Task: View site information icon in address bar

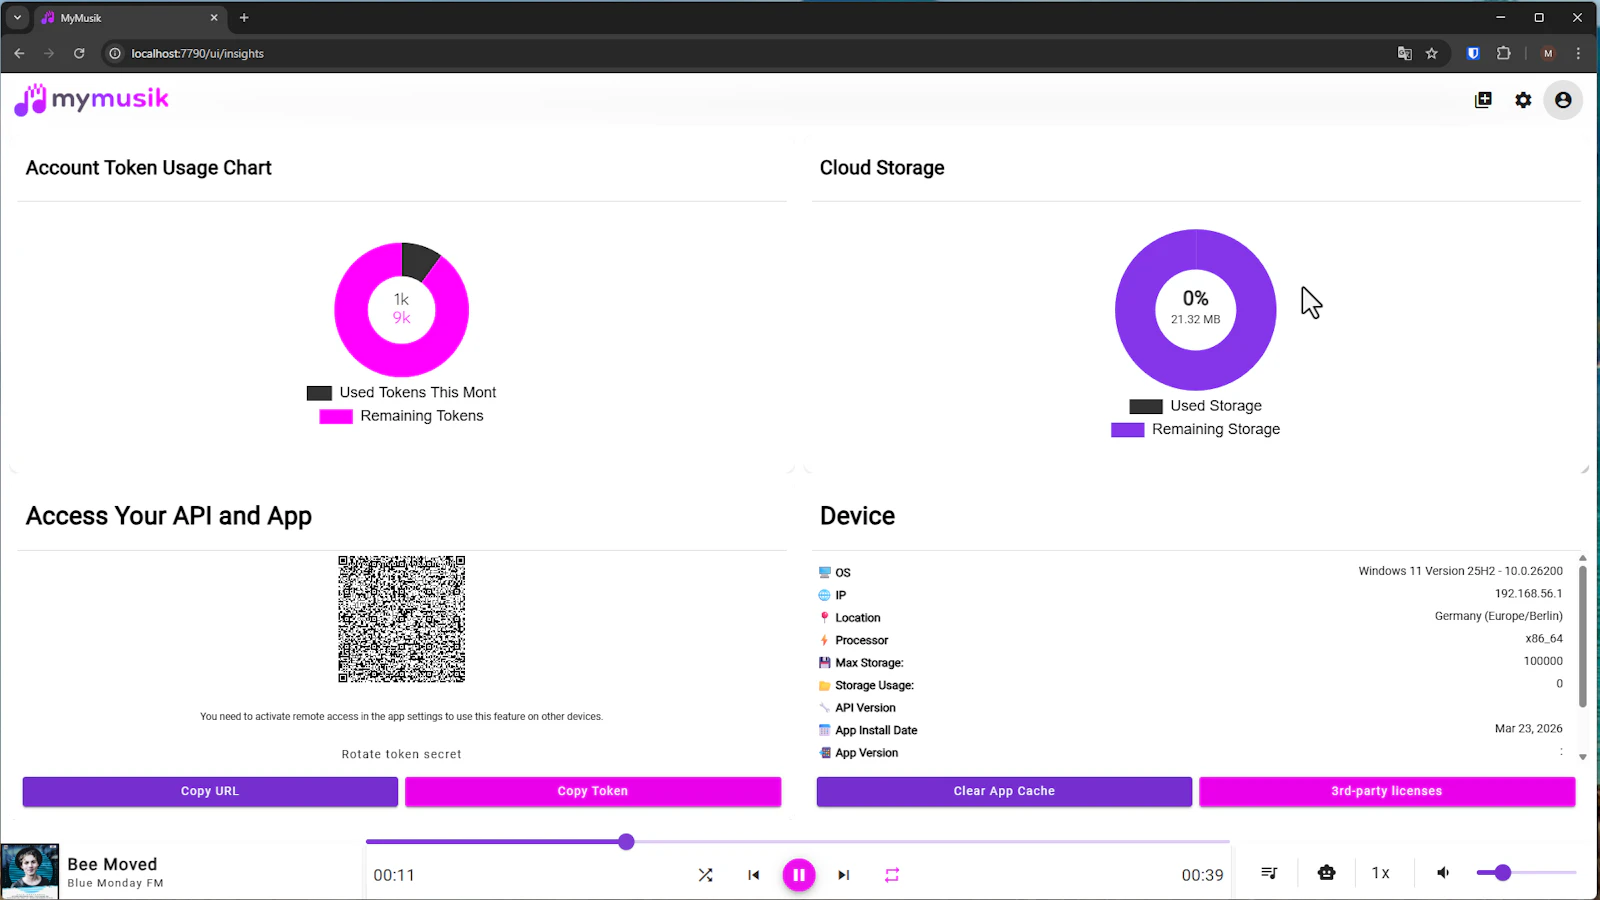Action: (115, 54)
